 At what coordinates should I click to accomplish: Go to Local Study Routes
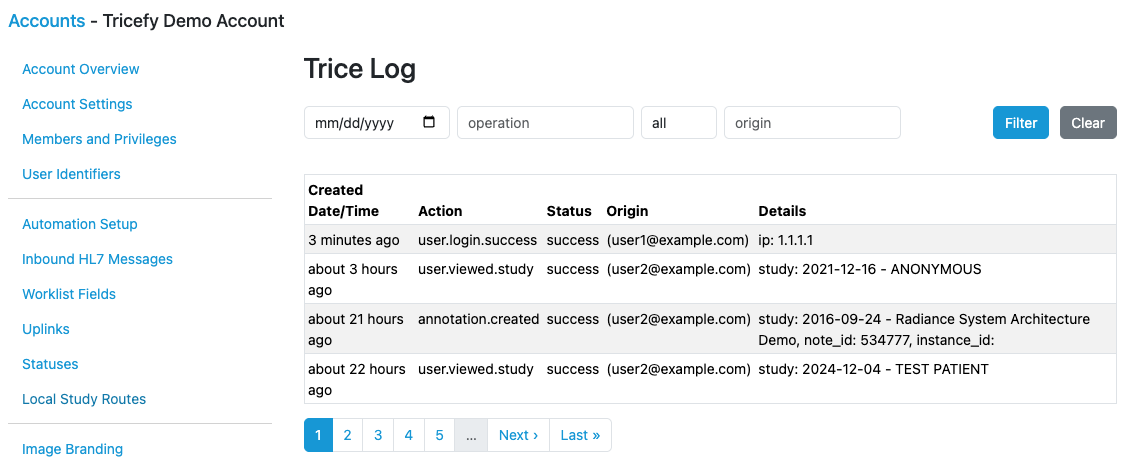tap(84, 399)
